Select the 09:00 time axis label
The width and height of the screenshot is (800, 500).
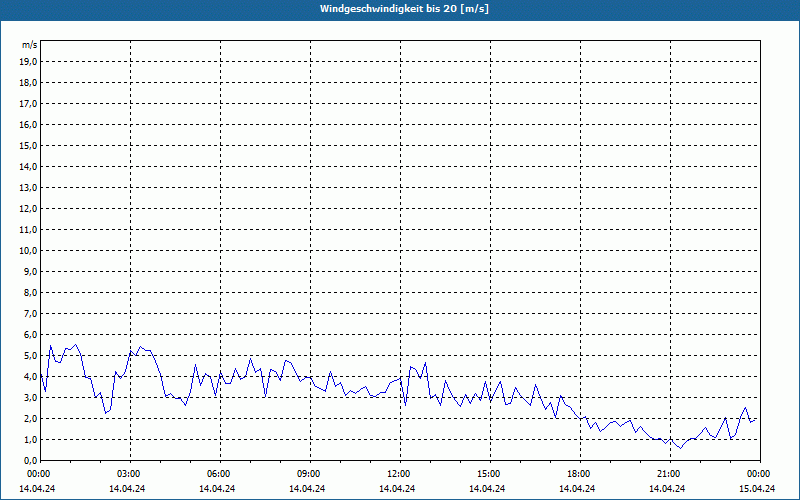tap(309, 474)
